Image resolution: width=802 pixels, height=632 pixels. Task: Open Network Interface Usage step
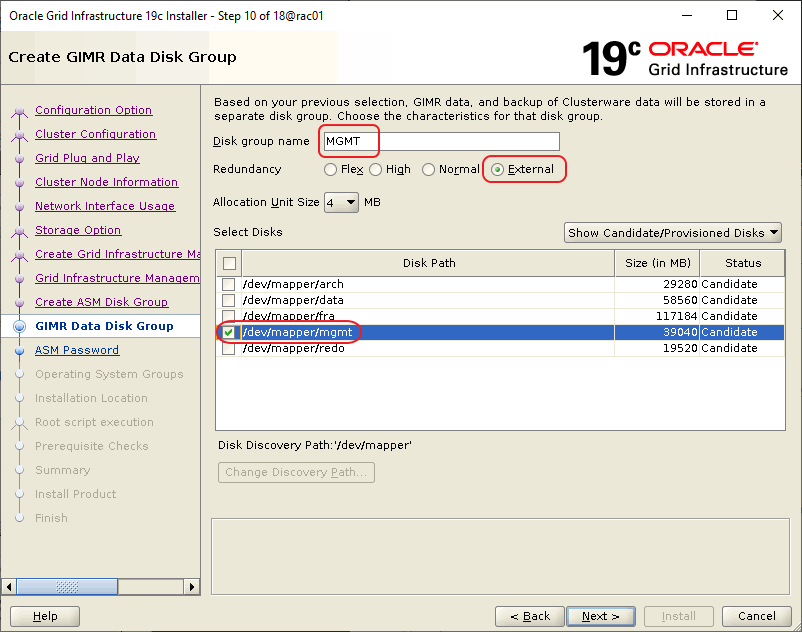(x=105, y=206)
